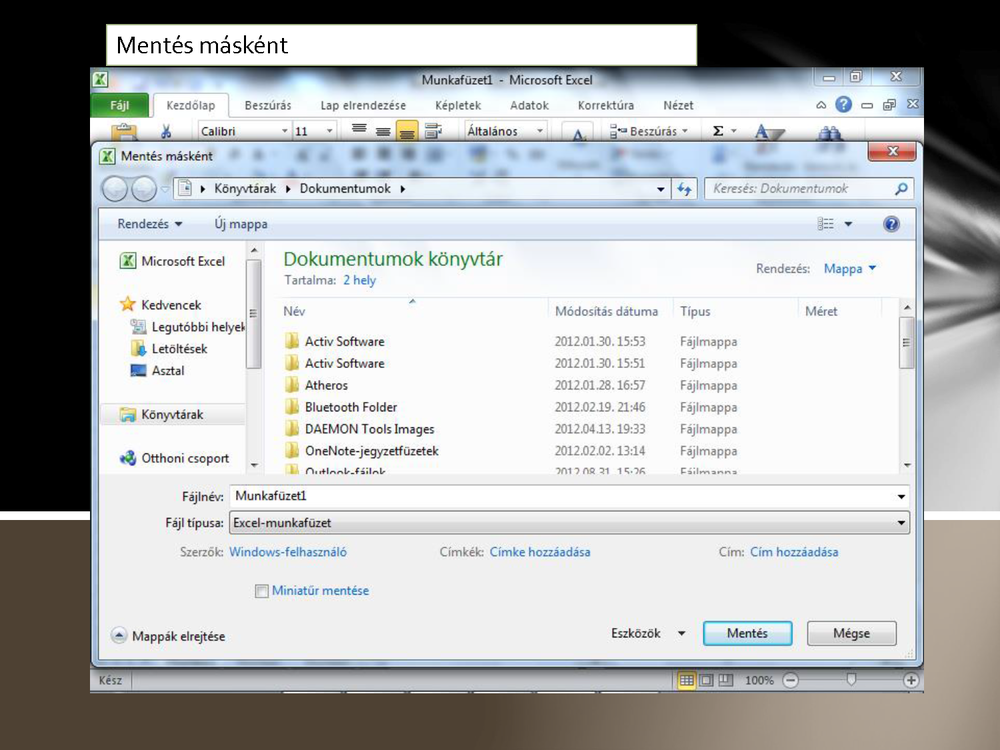
Task: Click the Mégse button
Action: pos(851,633)
